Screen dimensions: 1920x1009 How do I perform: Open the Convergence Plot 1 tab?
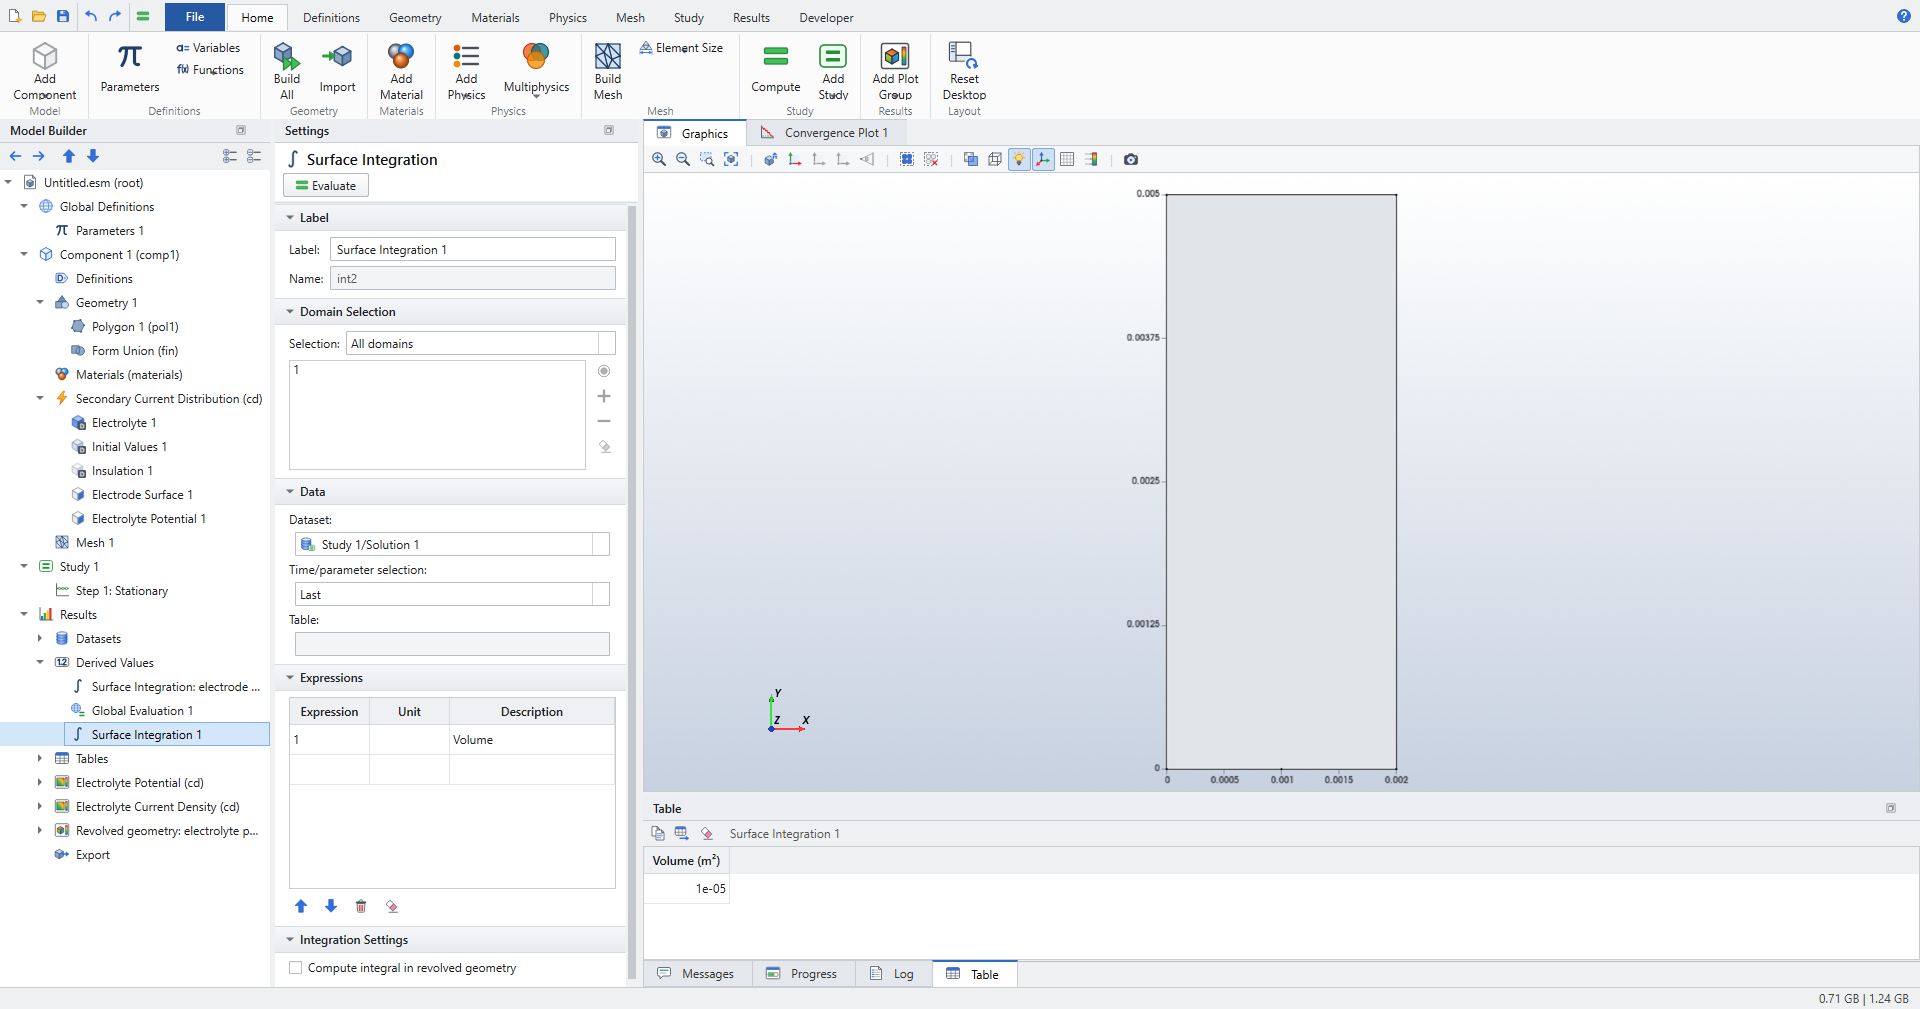(x=826, y=133)
